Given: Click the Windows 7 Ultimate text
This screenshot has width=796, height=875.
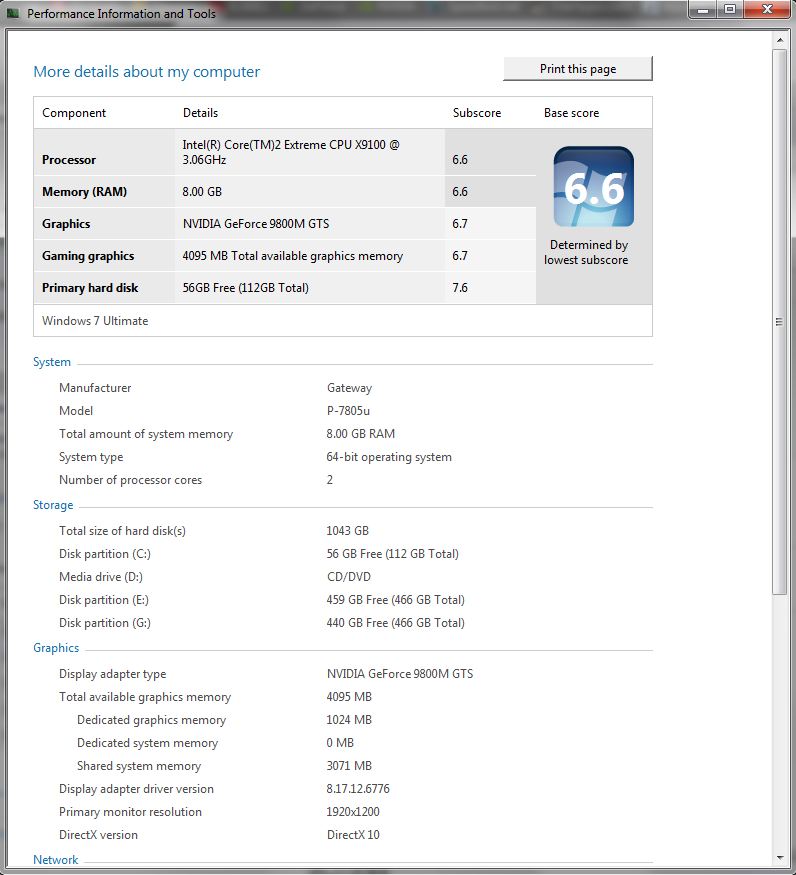Looking at the screenshot, I should click(95, 321).
